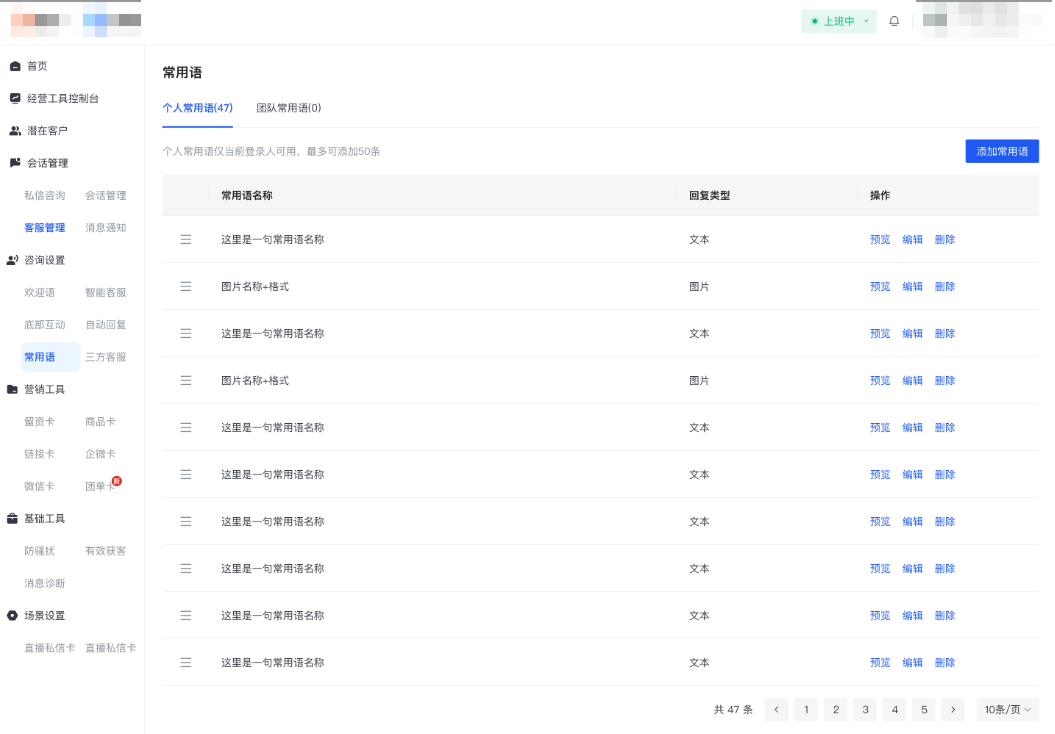Open 自动回复 in the sidebar menu
The image size is (1055, 734).
click(x=106, y=325)
